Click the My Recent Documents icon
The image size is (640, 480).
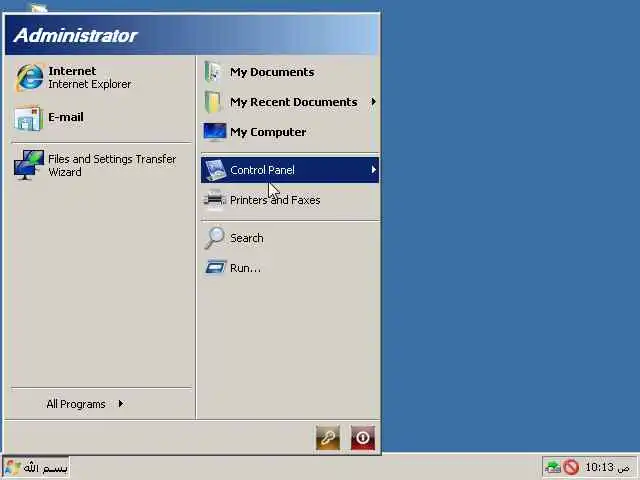[x=213, y=102]
